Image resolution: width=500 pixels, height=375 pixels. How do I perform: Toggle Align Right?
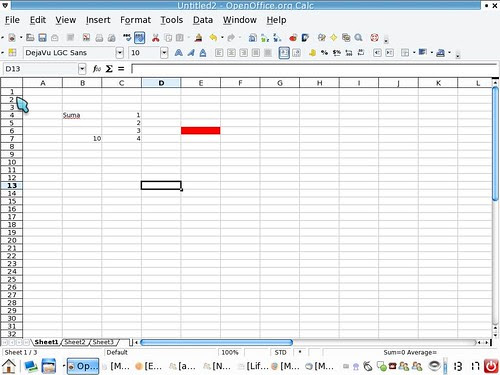(x=244, y=53)
